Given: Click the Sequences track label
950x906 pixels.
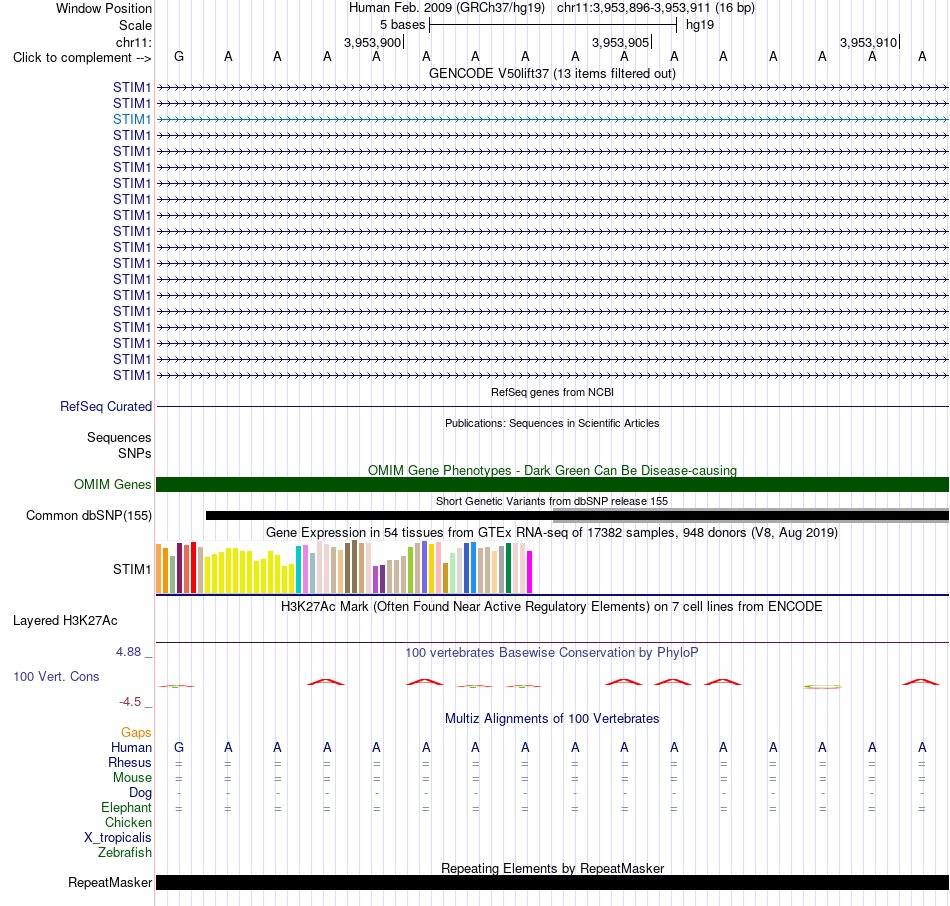Looking at the screenshot, I should pos(119,438).
